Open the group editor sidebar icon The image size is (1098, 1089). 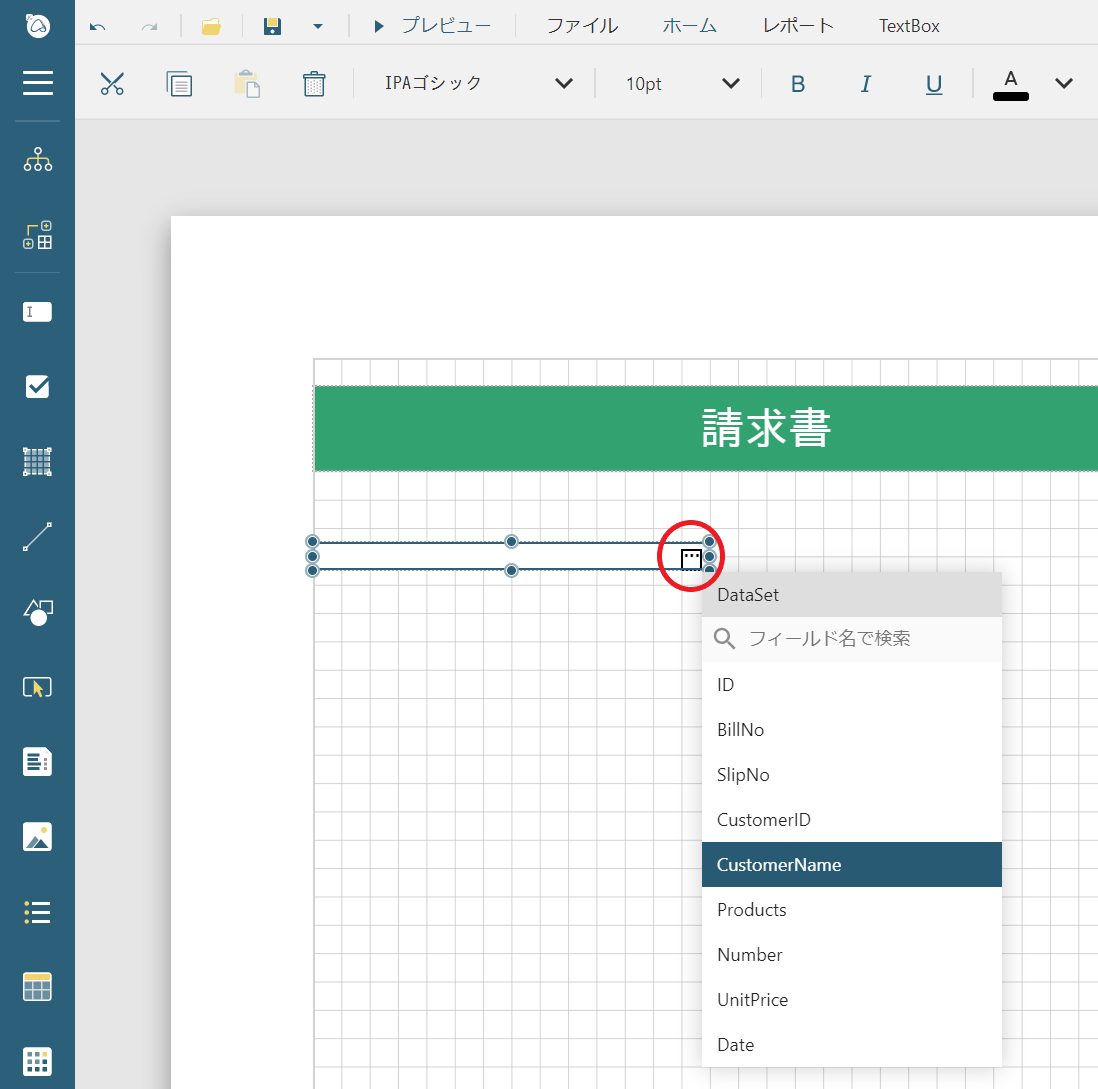(38, 235)
